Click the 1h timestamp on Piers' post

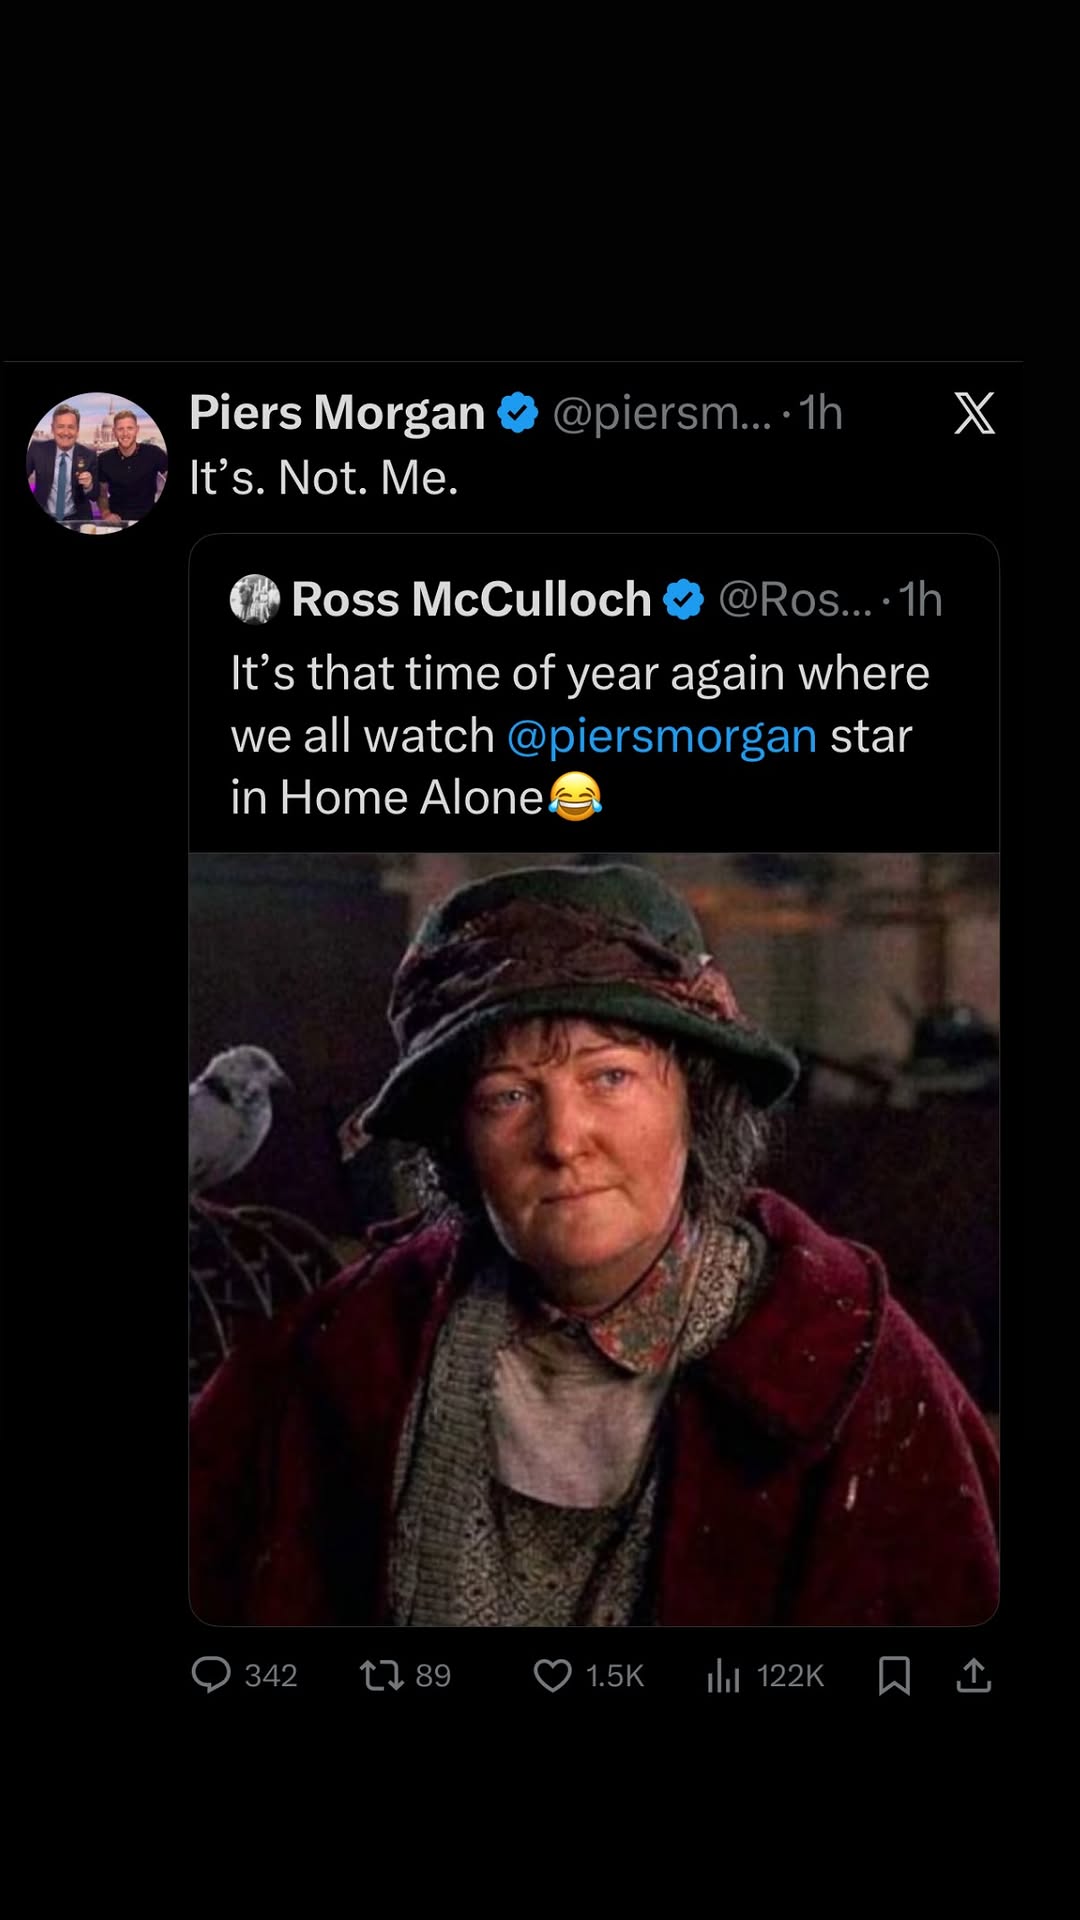(820, 413)
